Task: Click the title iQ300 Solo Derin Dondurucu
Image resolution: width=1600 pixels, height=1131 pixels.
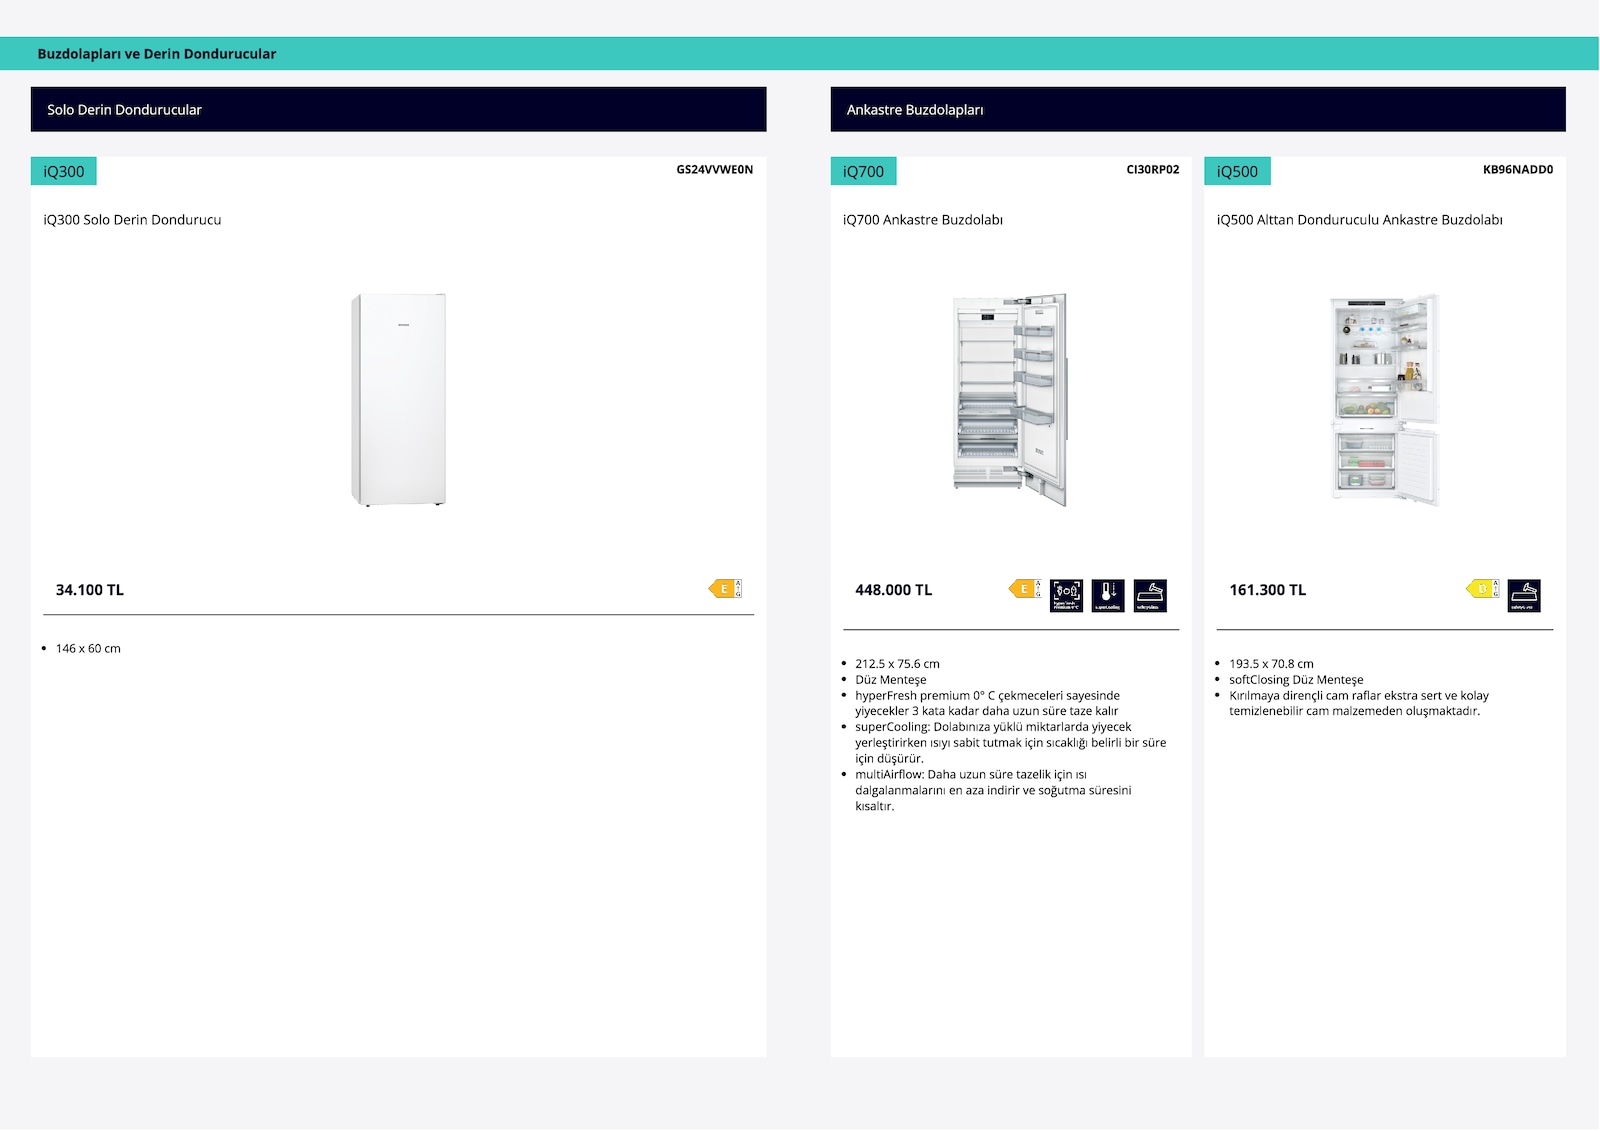Action: point(132,220)
